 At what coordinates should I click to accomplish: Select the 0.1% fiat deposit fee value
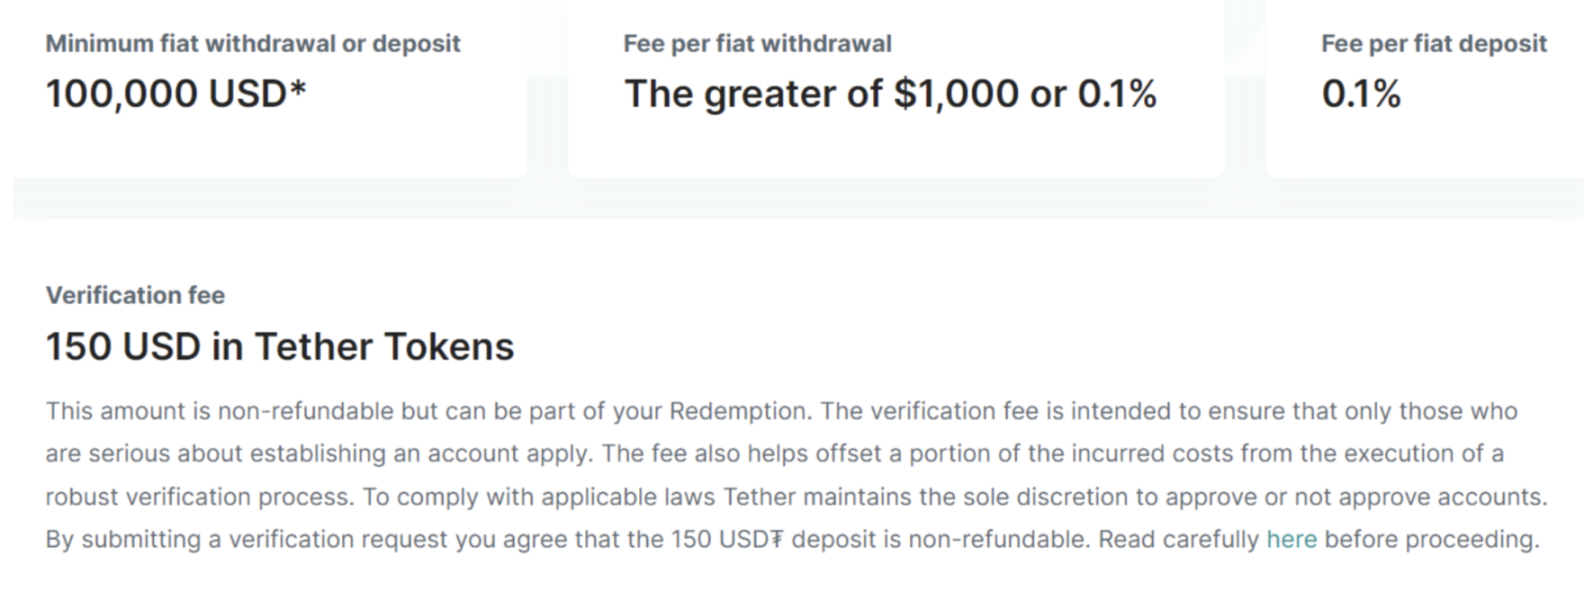click(1361, 94)
